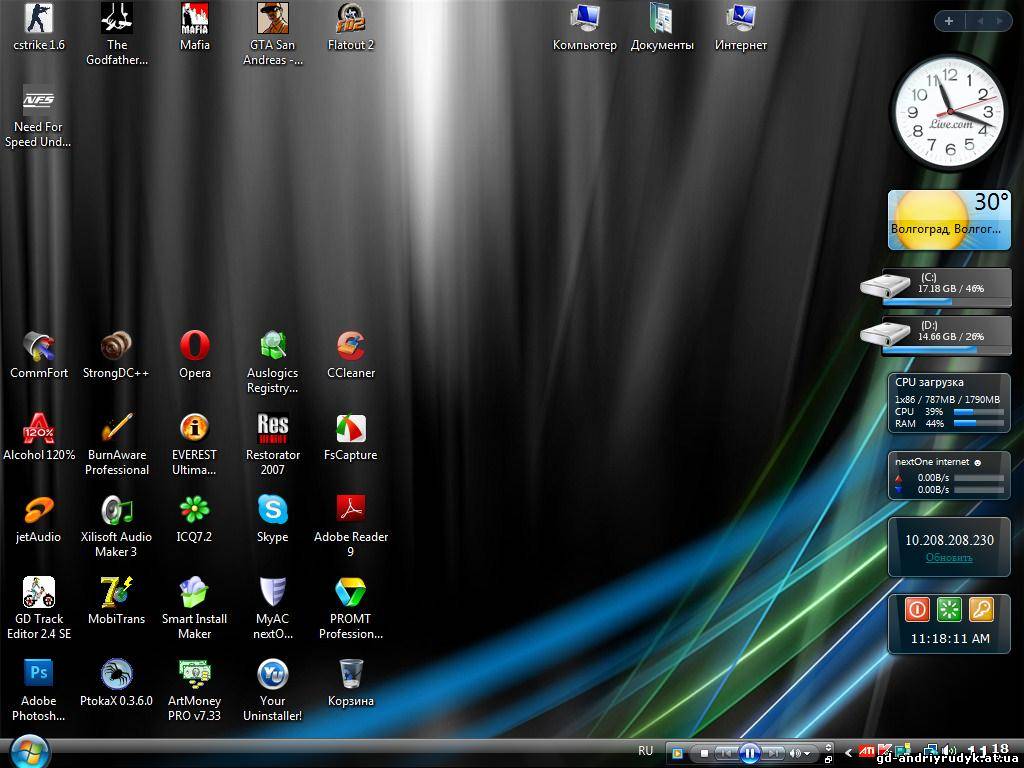The width and height of the screenshot is (1024, 768).
Task: Select the C: drive gadget entry
Action: (x=935, y=287)
